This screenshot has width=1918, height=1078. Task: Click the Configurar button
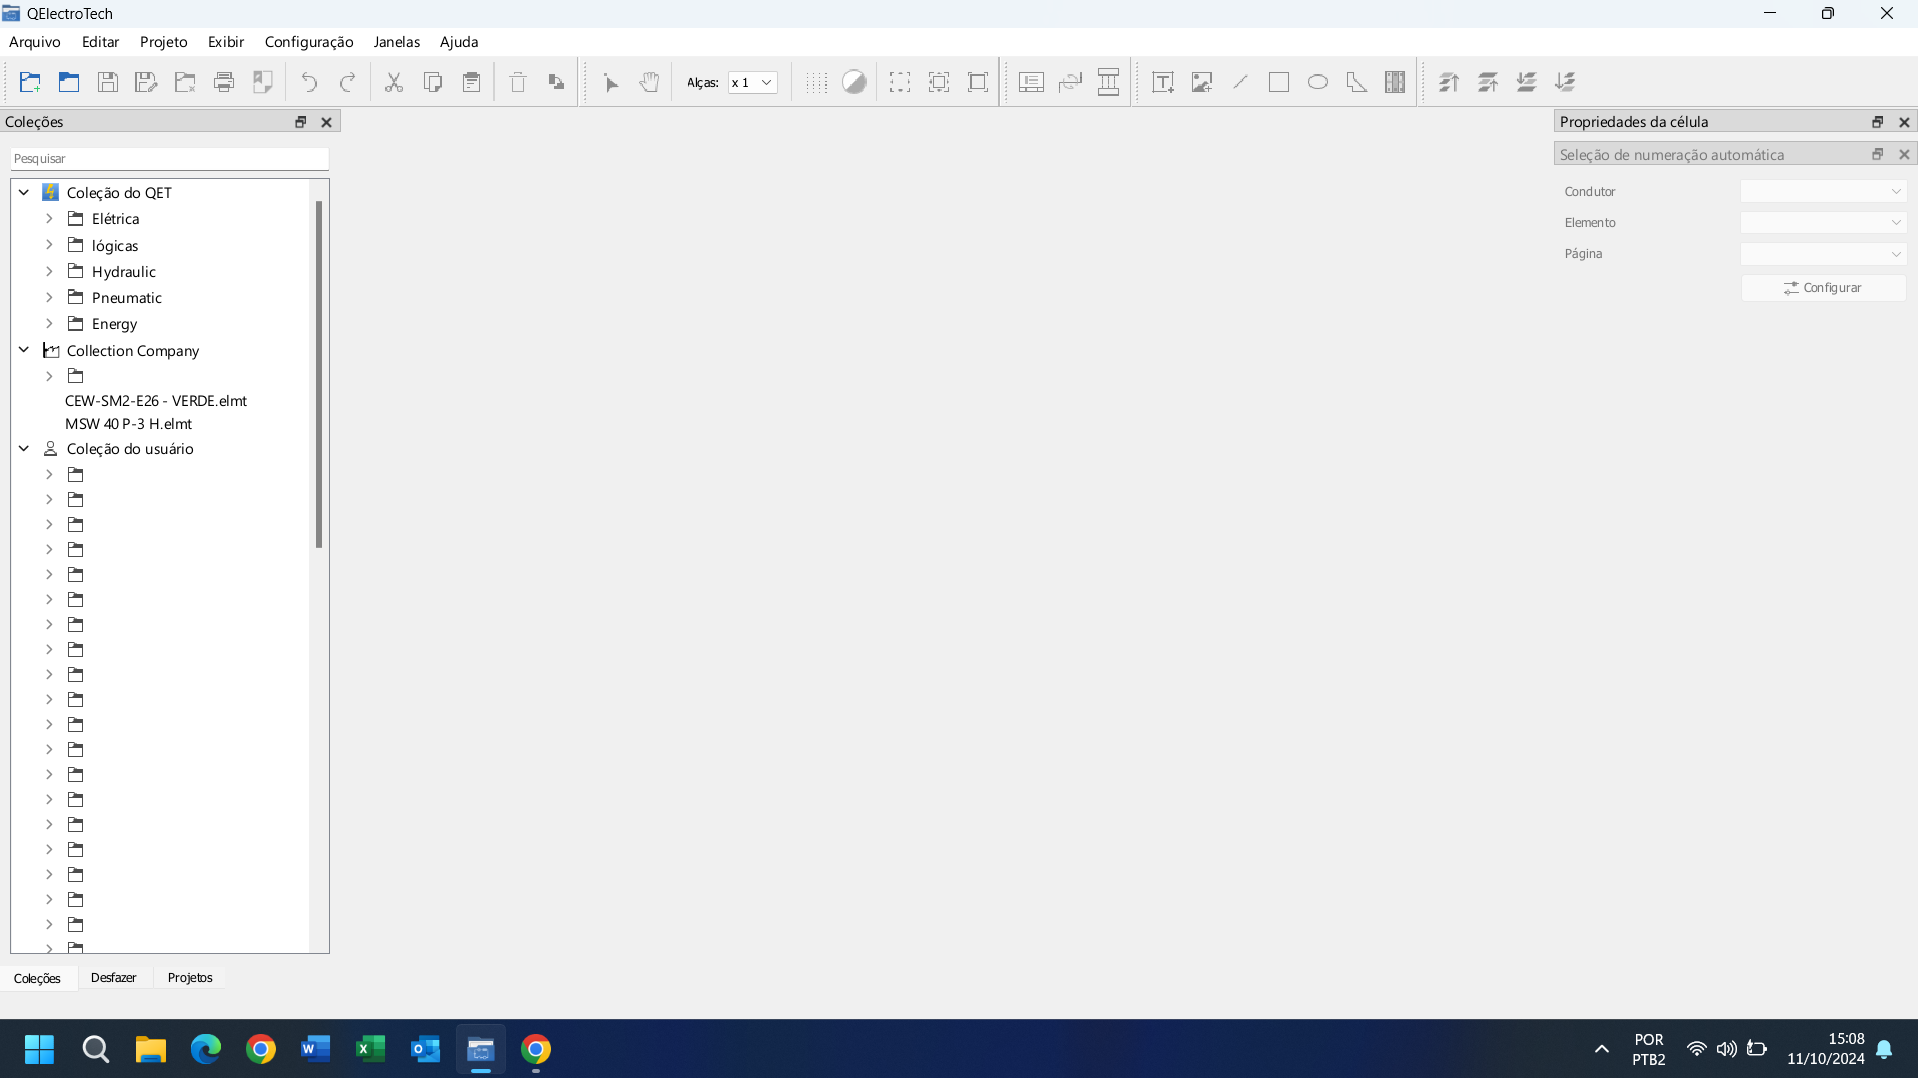click(x=1823, y=287)
